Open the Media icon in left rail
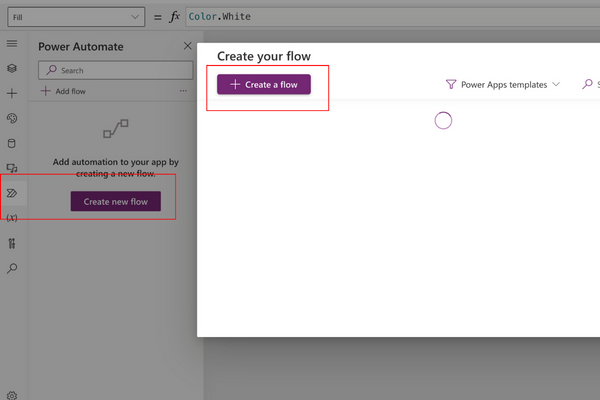Screen dimensions: 600x400 (x=12, y=168)
